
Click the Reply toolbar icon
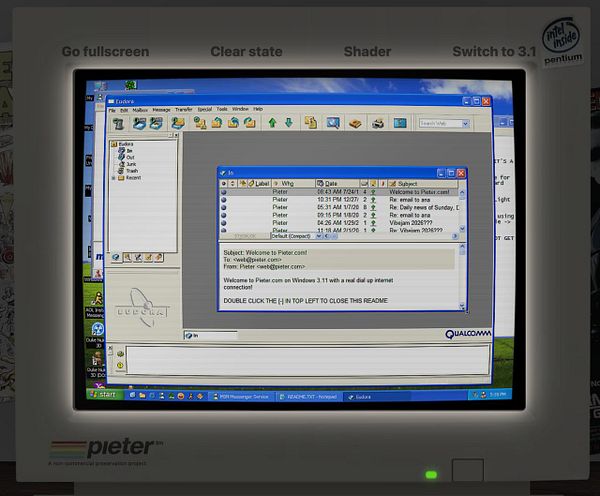[217, 123]
